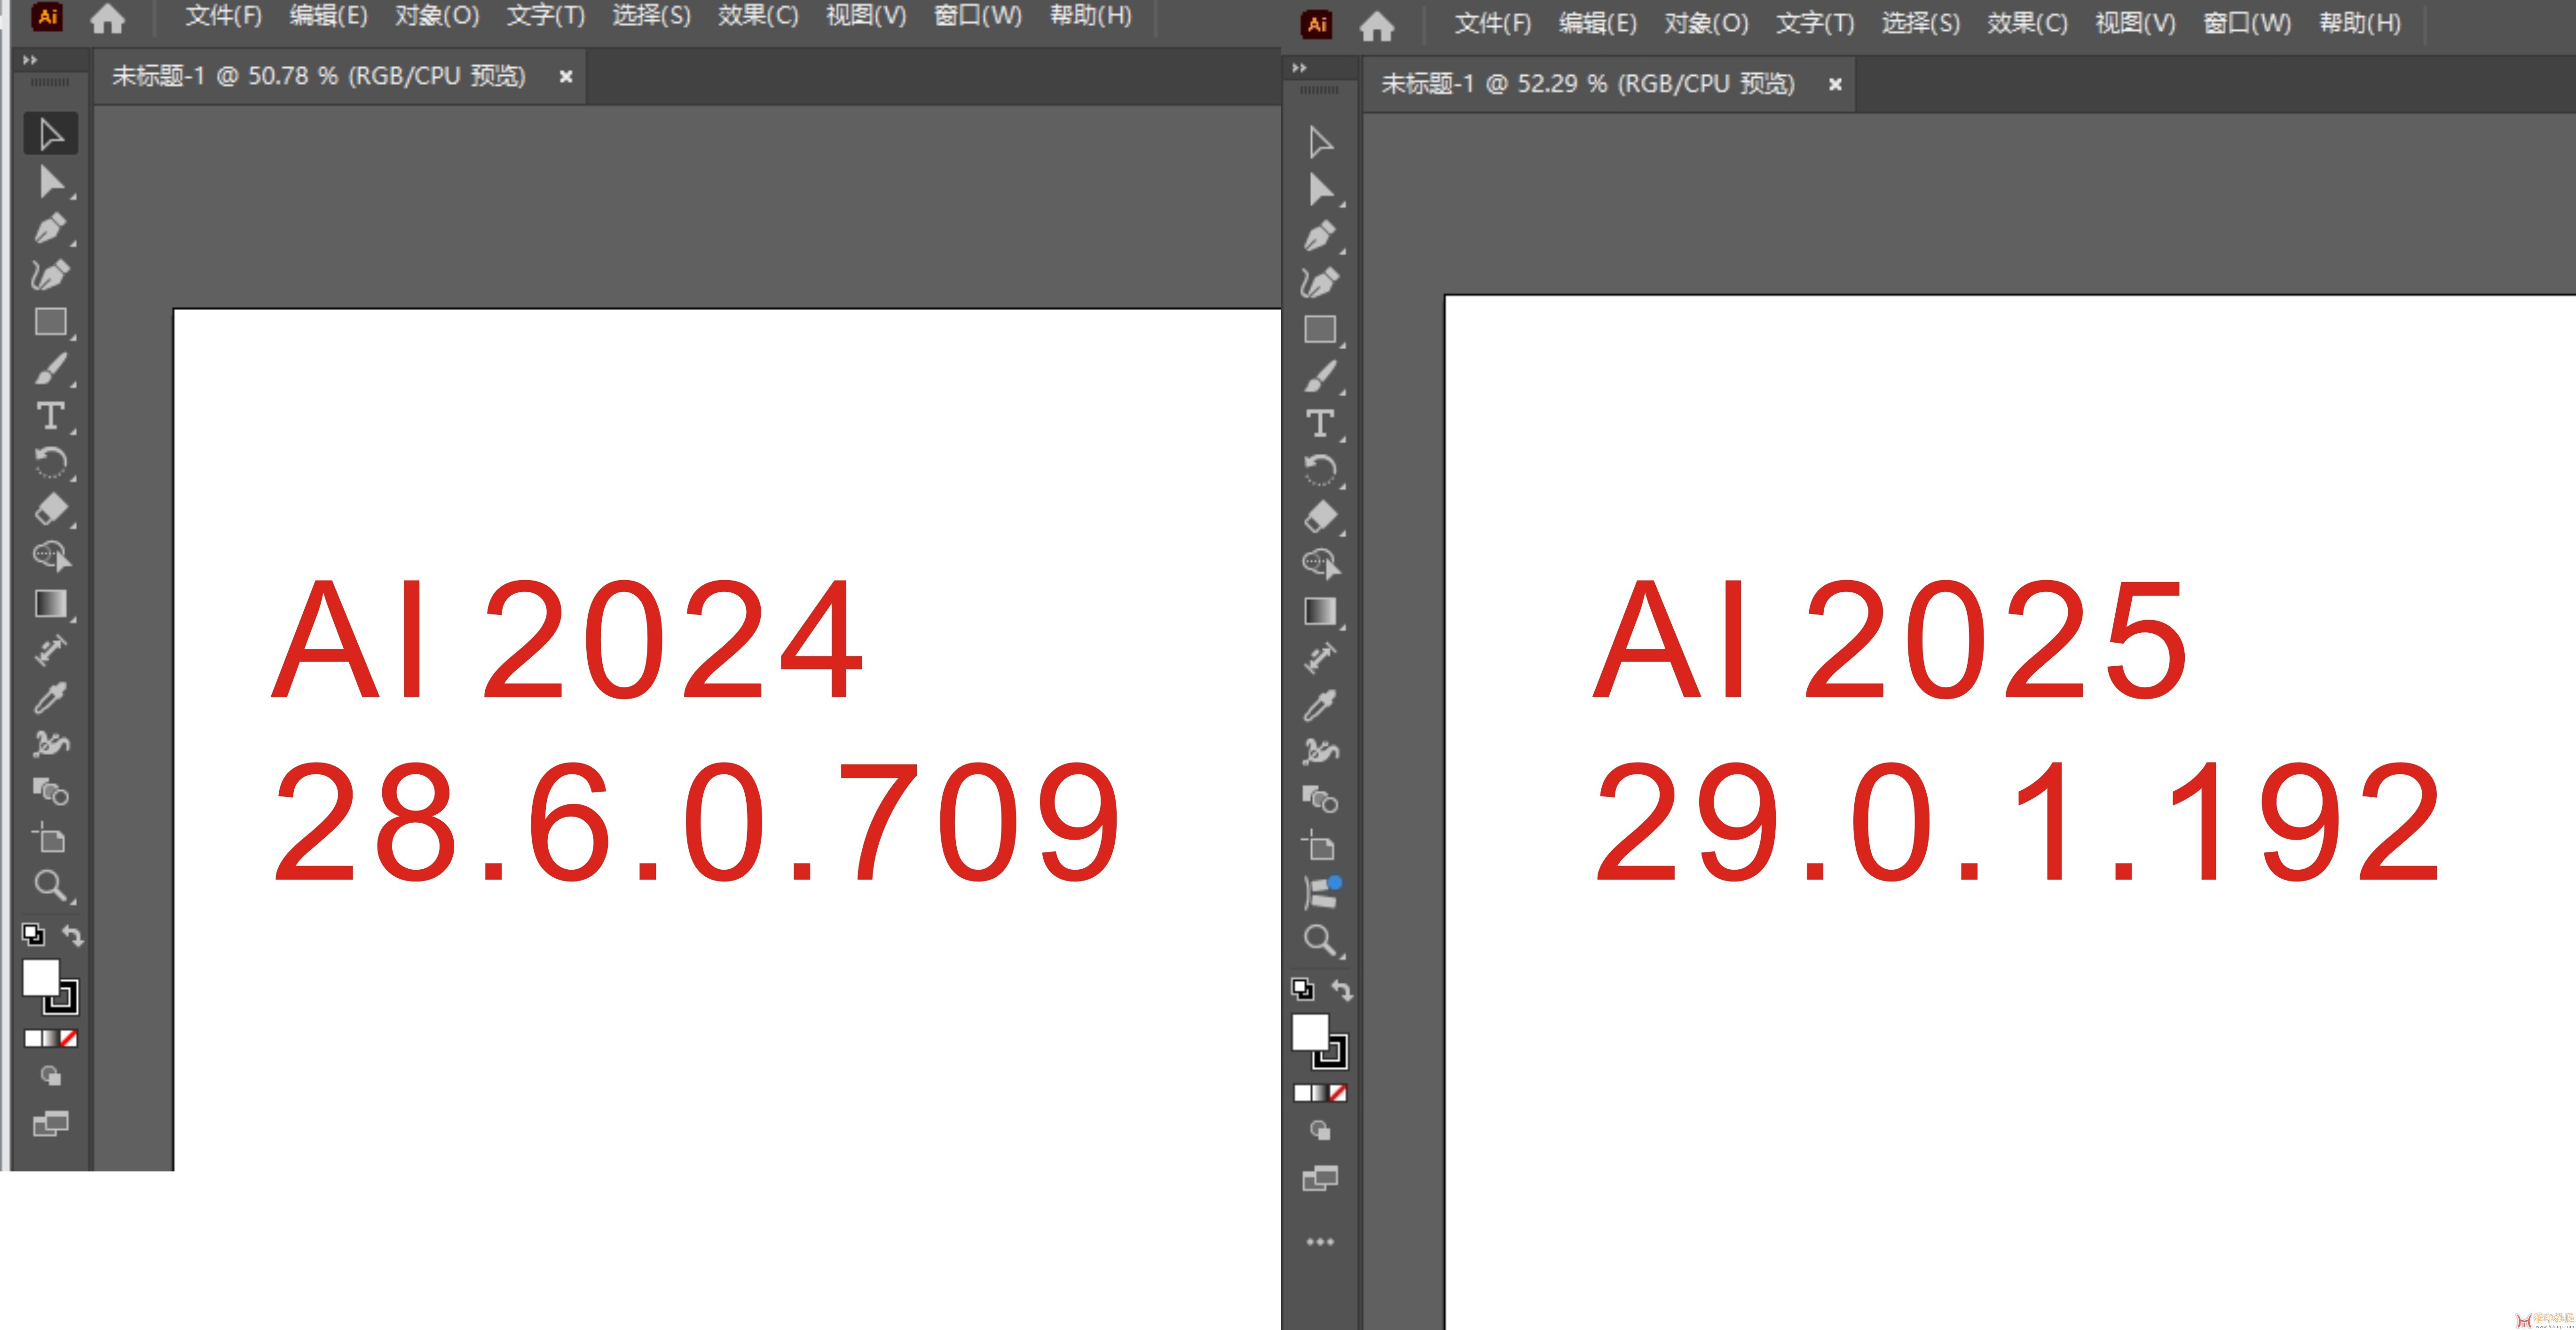This screenshot has width=2576, height=1330.
Task: Select the Gradient tool in left window
Action: point(50,603)
